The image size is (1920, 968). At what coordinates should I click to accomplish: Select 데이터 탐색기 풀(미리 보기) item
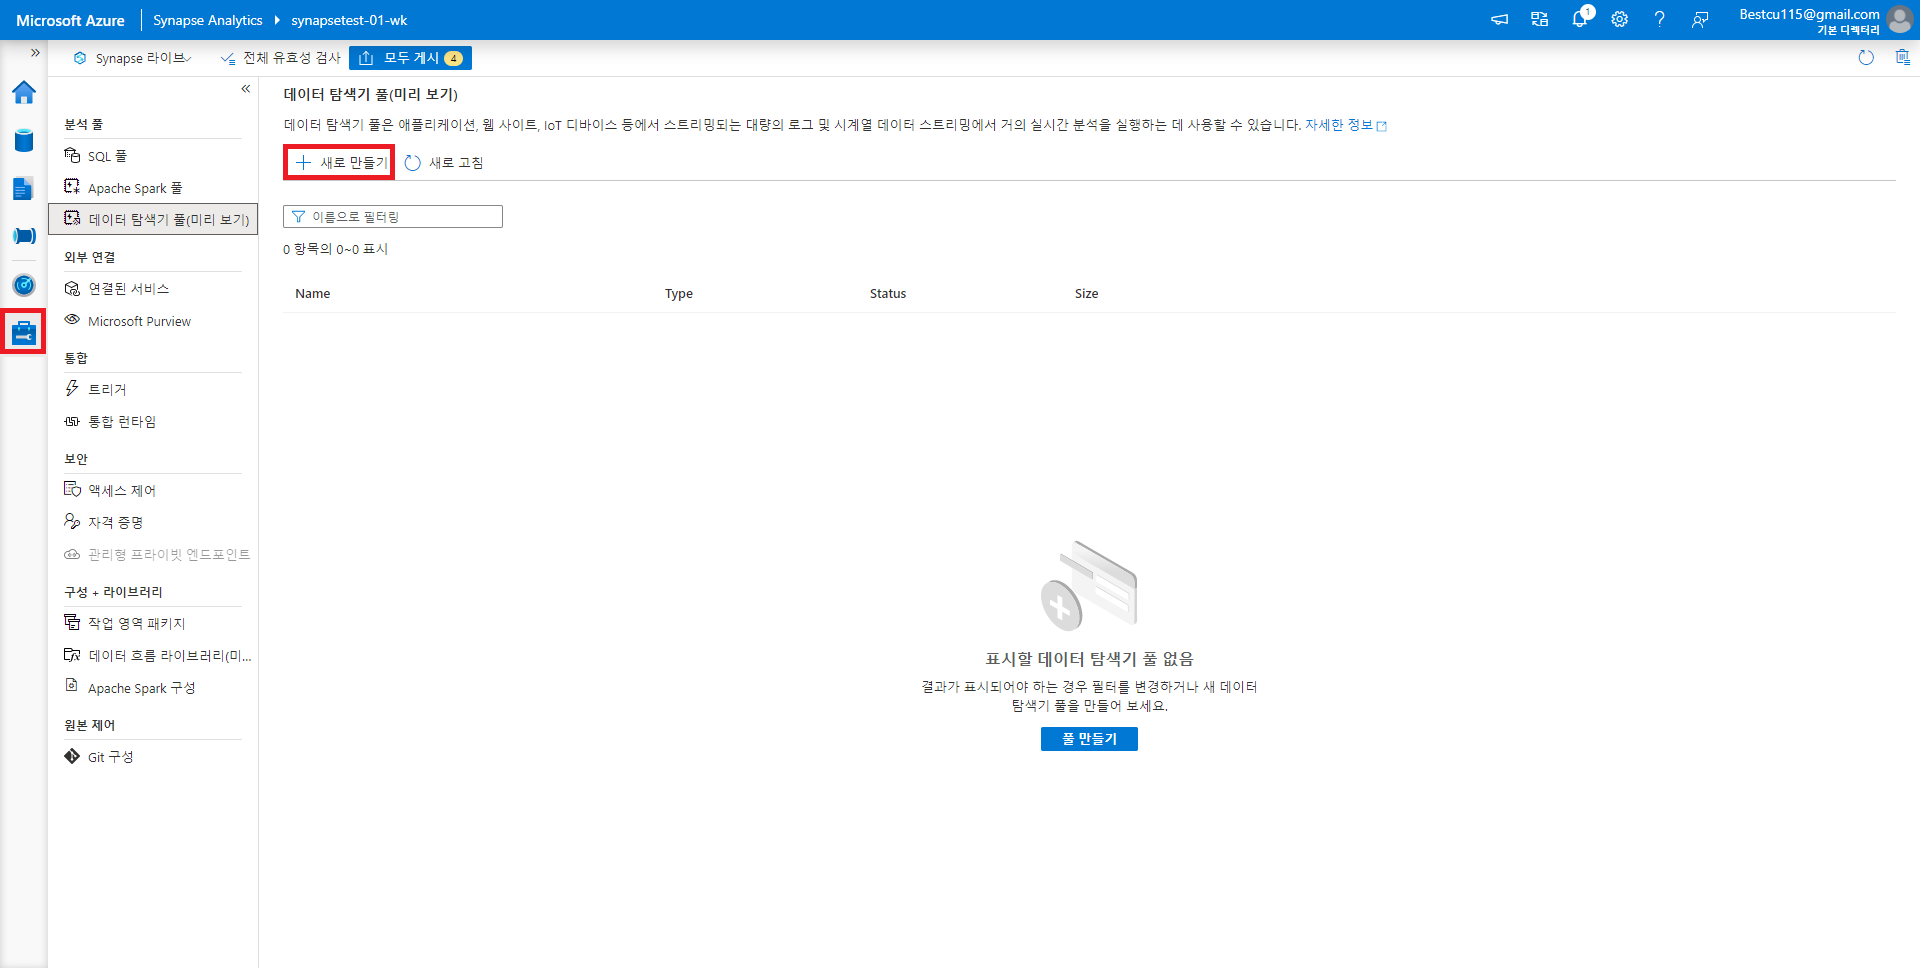point(153,219)
